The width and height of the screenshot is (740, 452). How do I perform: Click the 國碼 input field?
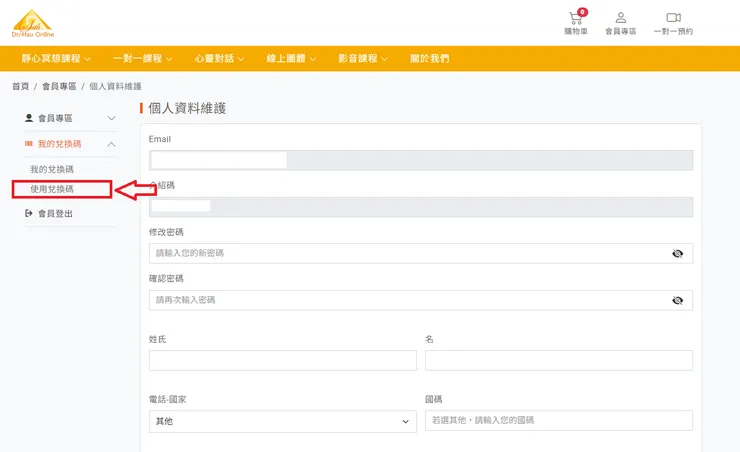pyautogui.click(x=559, y=420)
